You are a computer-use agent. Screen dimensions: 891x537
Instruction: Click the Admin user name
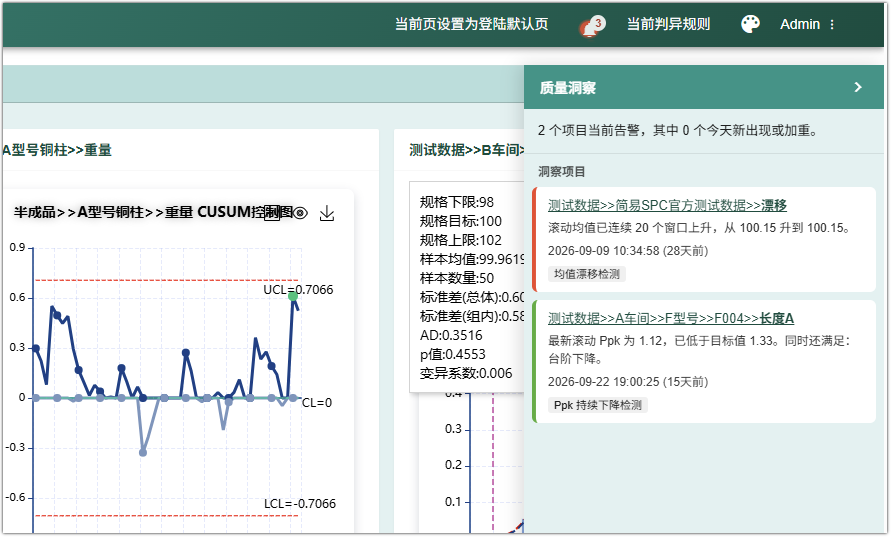pyautogui.click(x=800, y=24)
